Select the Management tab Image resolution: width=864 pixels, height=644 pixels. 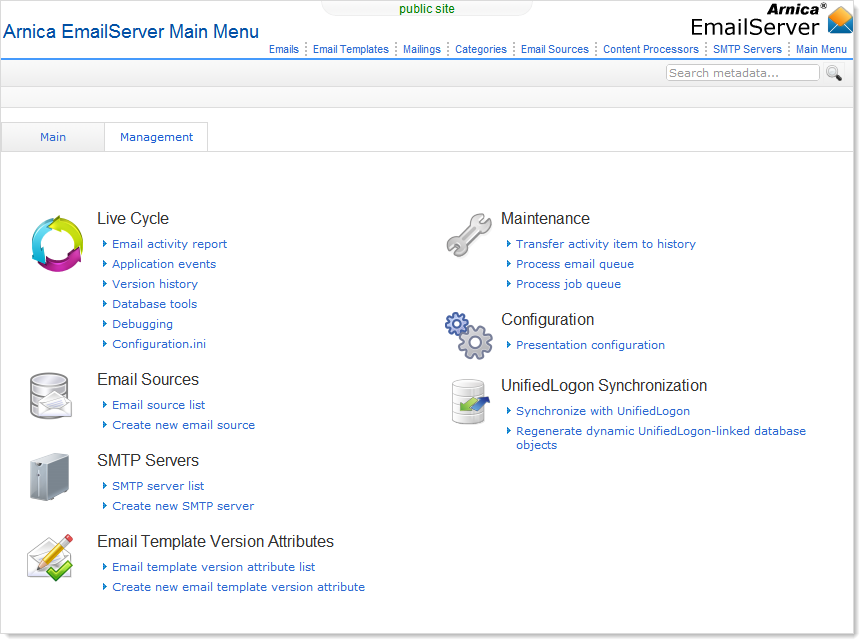[x=156, y=137]
